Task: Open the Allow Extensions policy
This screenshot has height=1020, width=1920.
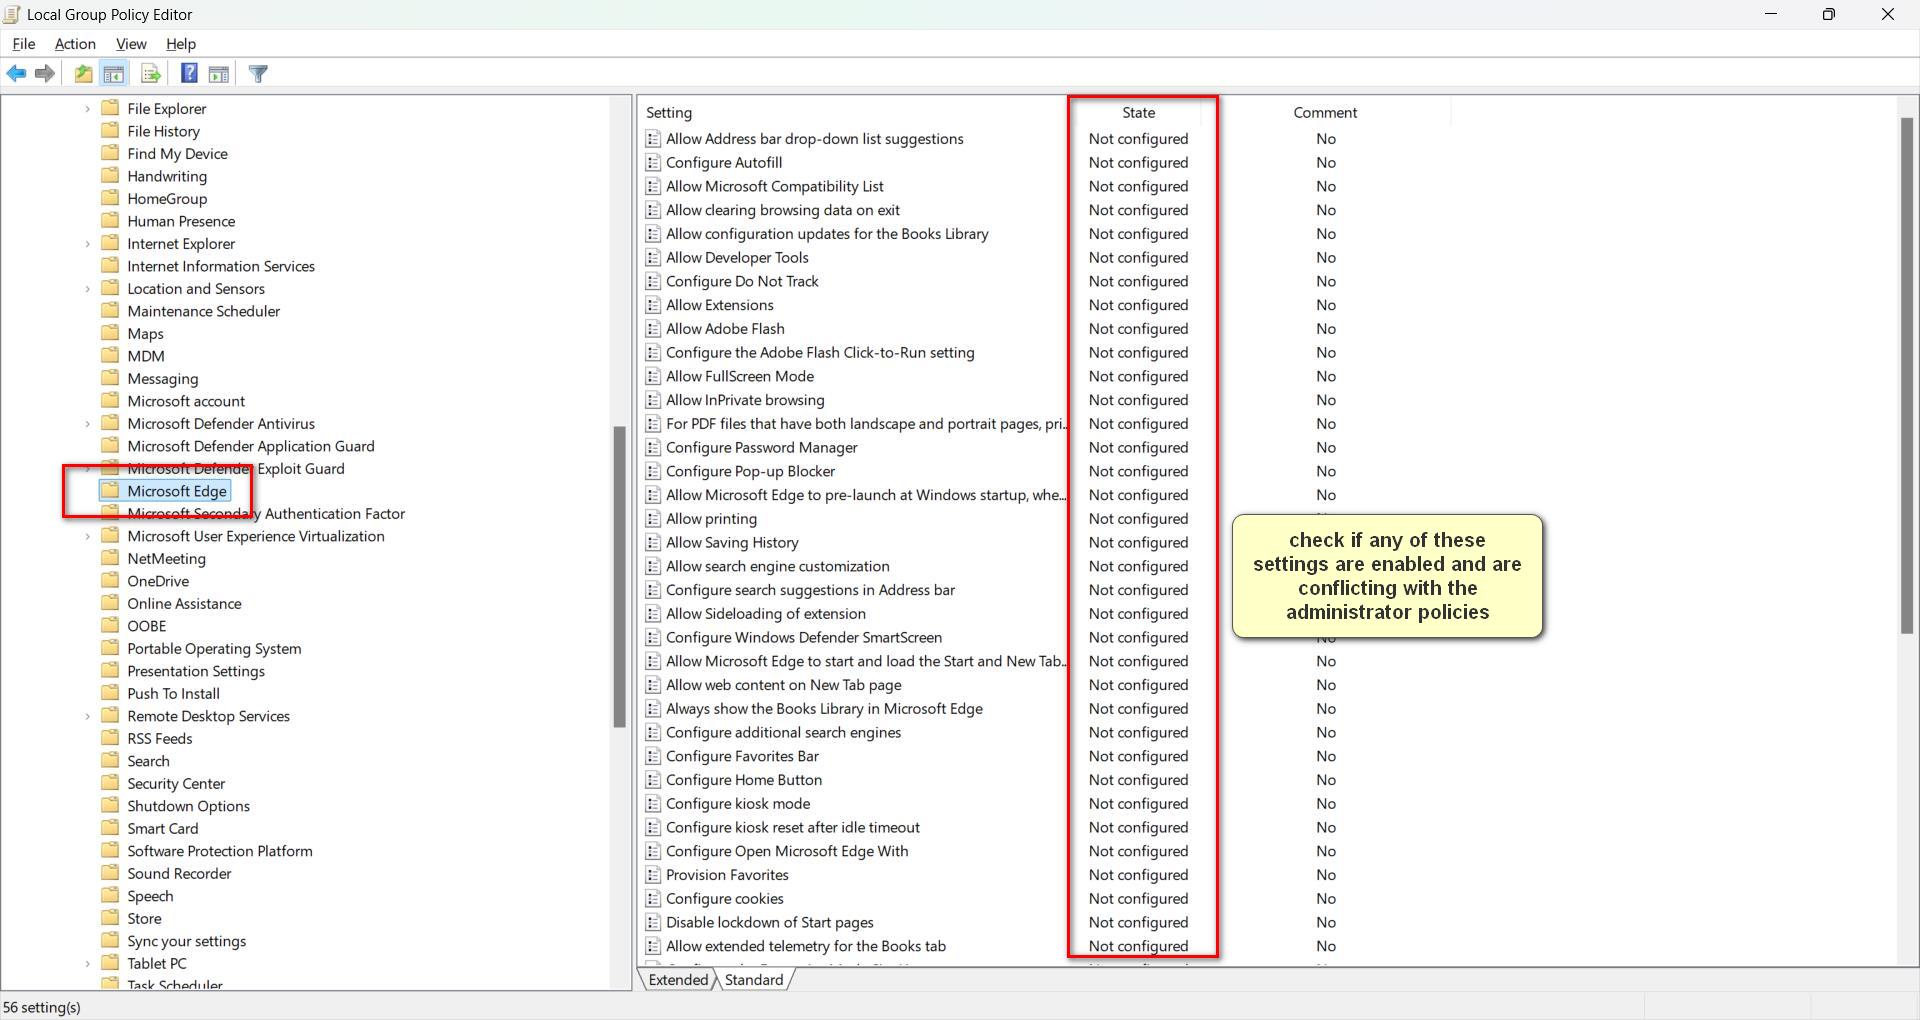Action: (720, 305)
